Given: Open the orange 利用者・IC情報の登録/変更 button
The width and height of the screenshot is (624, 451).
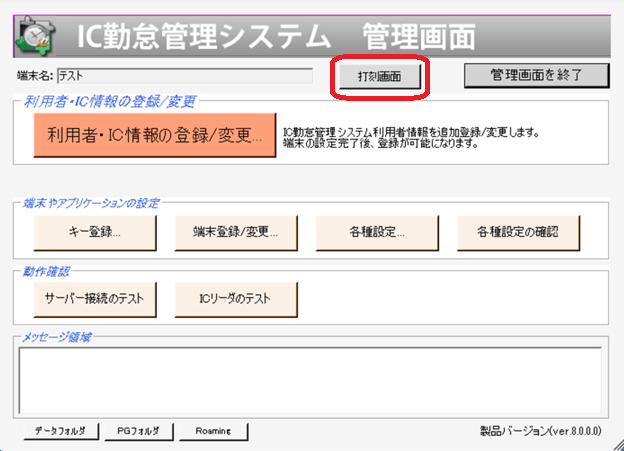Looking at the screenshot, I should coord(155,135).
